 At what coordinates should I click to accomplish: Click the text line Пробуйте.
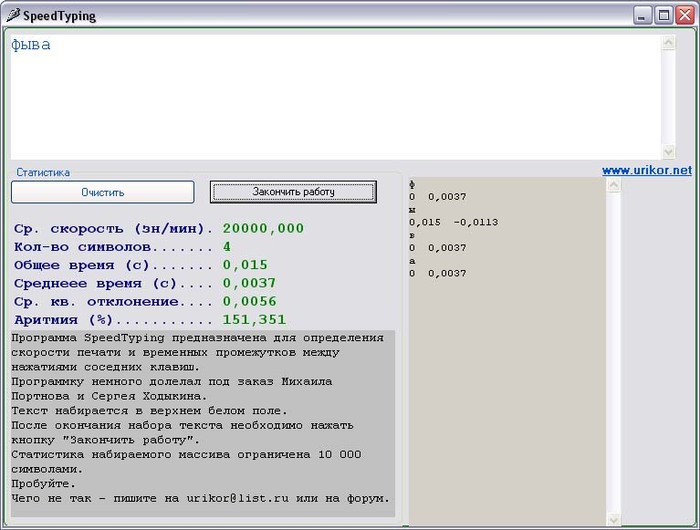click(43, 484)
